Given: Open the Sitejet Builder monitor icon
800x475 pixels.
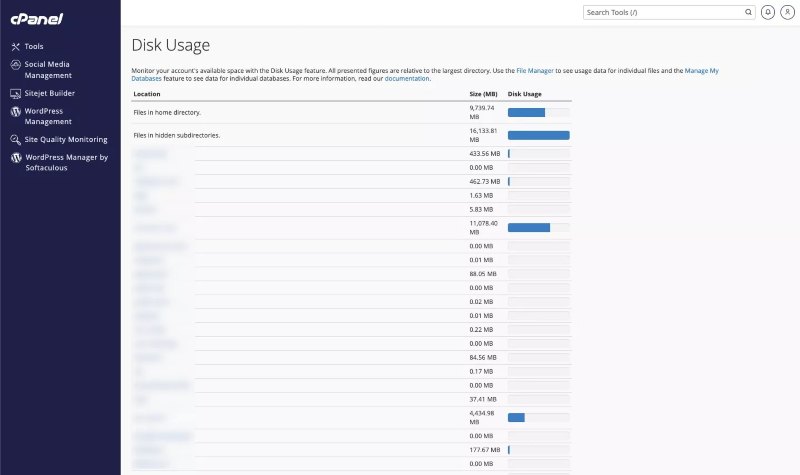Looking at the screenshot, I should coord(16,93).
